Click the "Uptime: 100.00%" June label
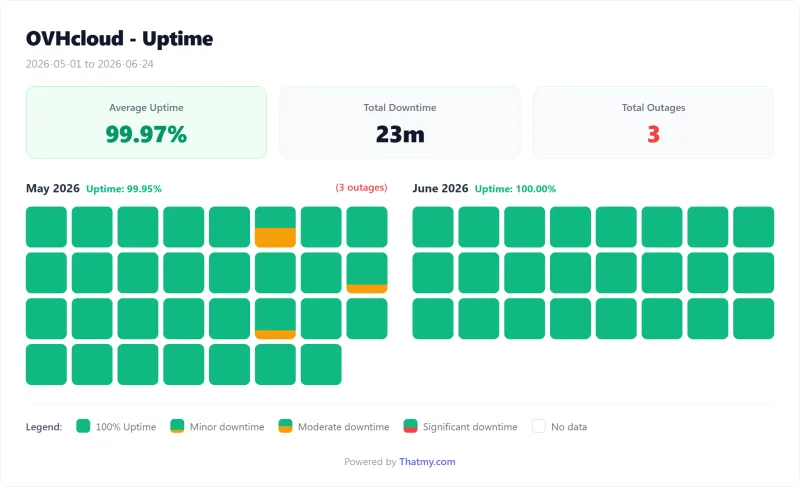The image size is (800, 487). click(x=515, y=189)
